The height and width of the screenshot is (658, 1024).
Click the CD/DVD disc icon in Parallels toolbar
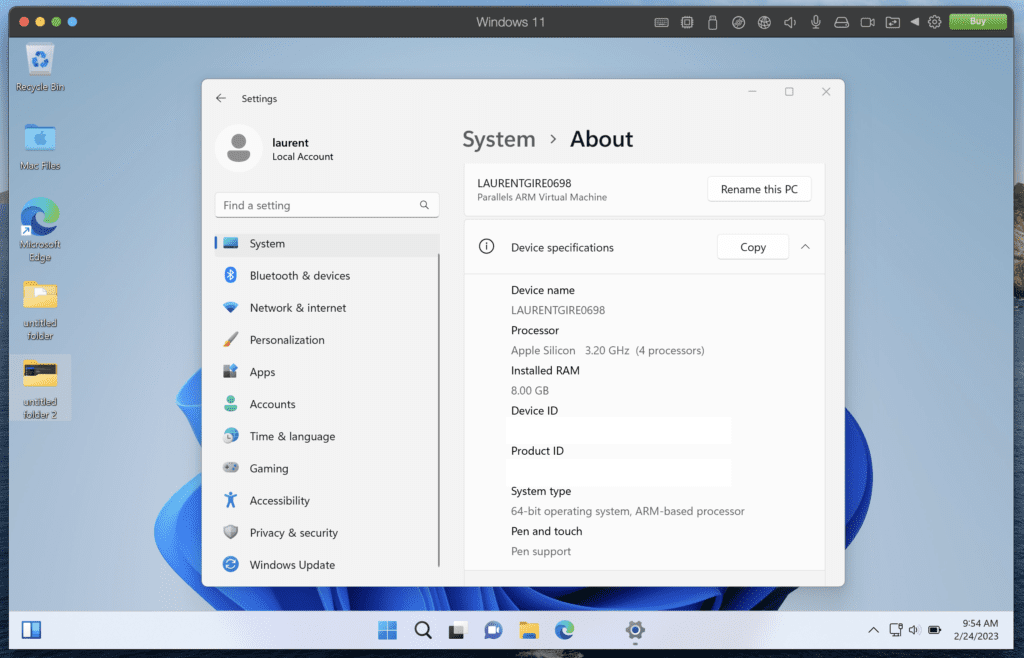738,22
